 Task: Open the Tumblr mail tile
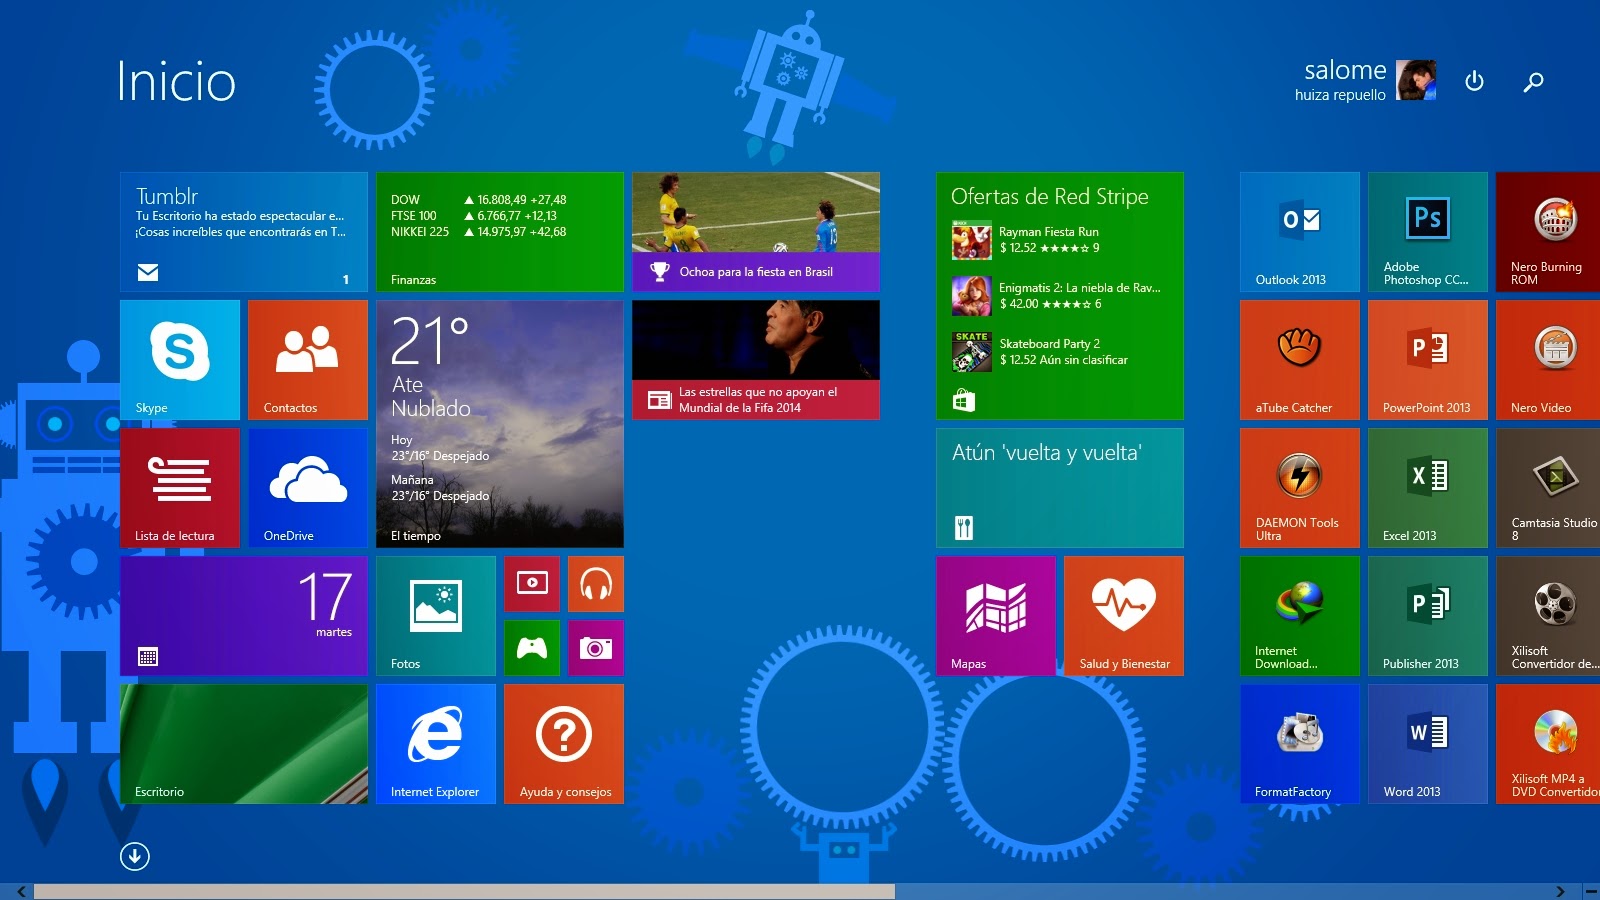click(244, 232)
